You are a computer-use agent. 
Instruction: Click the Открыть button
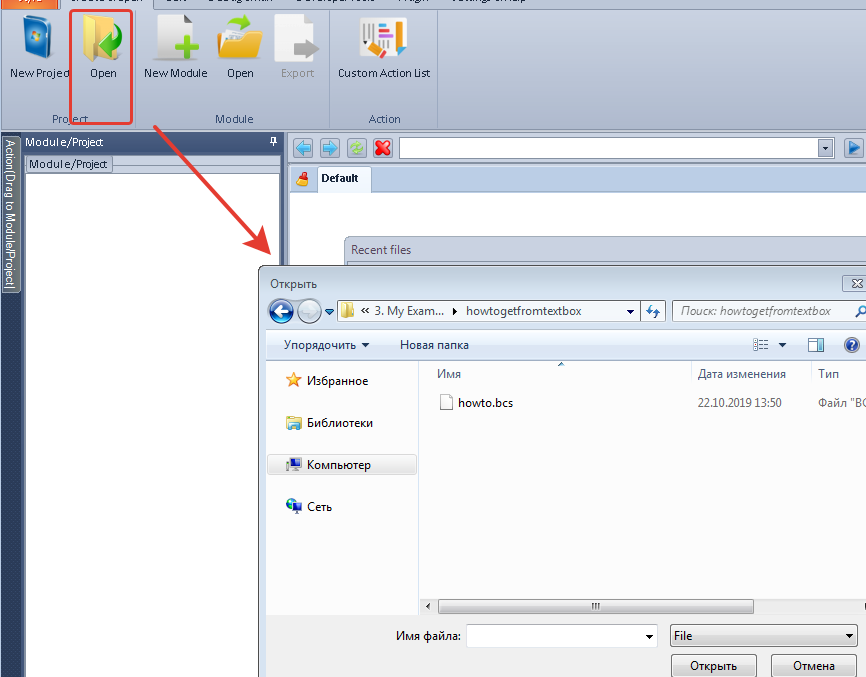(x=714, y=666)
